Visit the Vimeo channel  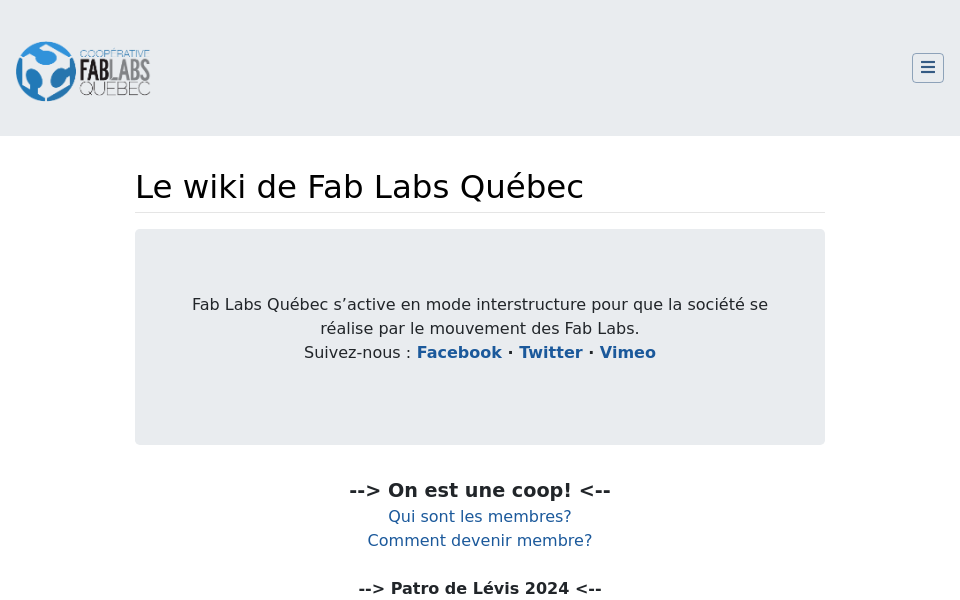click(627, 352)
